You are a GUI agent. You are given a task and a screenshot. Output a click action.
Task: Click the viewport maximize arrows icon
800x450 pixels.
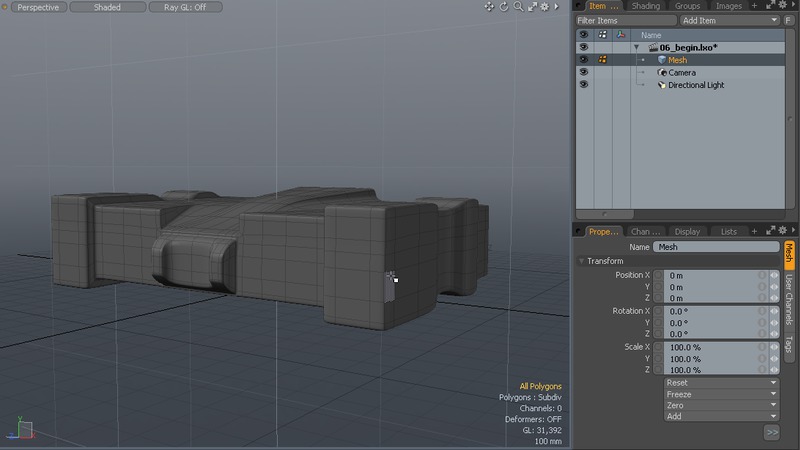point(532,7)
